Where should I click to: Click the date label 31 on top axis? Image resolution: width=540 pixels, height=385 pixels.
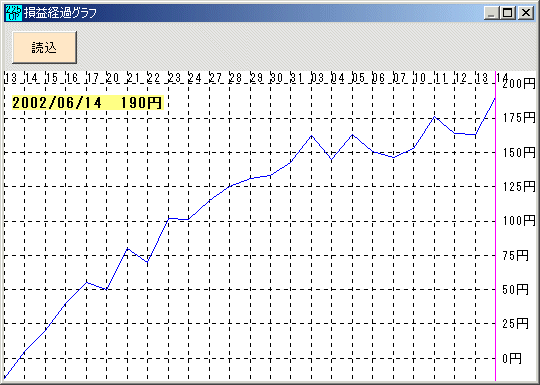[297, 78]
